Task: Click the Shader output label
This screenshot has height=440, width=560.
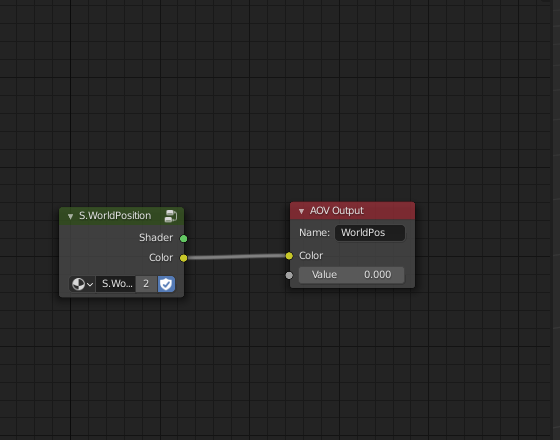Action: tap(156, 238)
